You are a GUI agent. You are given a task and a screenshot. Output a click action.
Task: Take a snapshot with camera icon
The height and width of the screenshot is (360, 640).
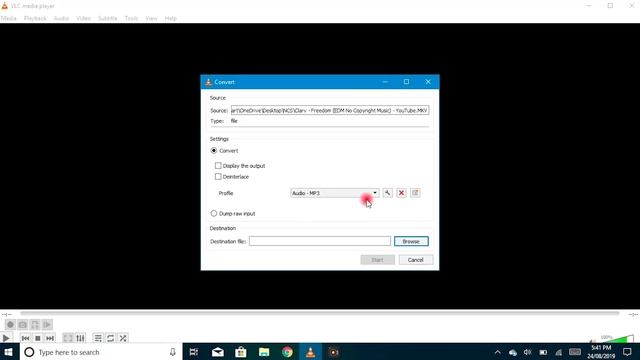(22, 325)
